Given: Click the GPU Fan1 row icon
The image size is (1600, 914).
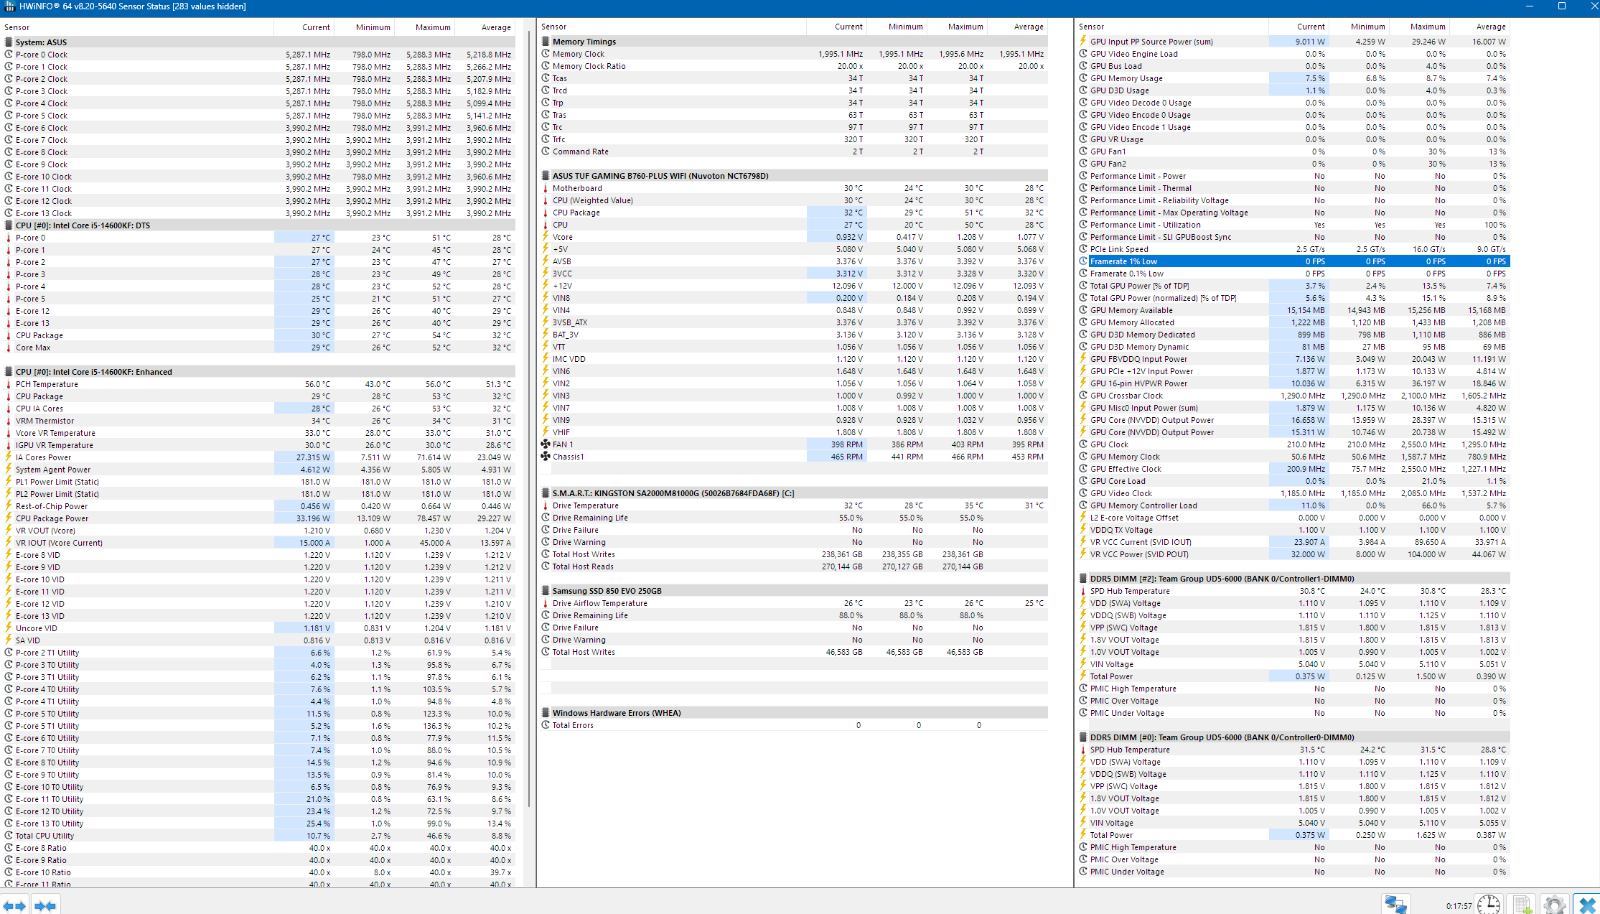Looking at the screenshot, I should pos(1083,152).
